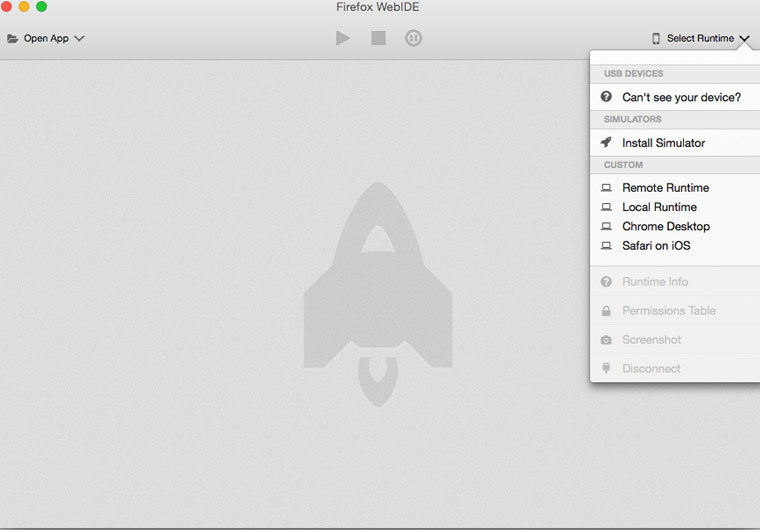
Task: Click the info icon beside Runtime Info
Action: pyautogui.click(x=606, y=281)
